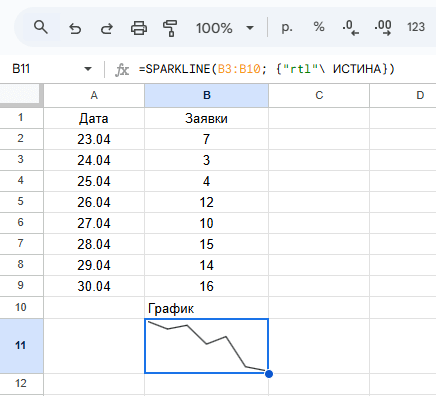The image size is (436, 396).
Task: Select cell with date 29.04
Action: [x=94, y=265]
